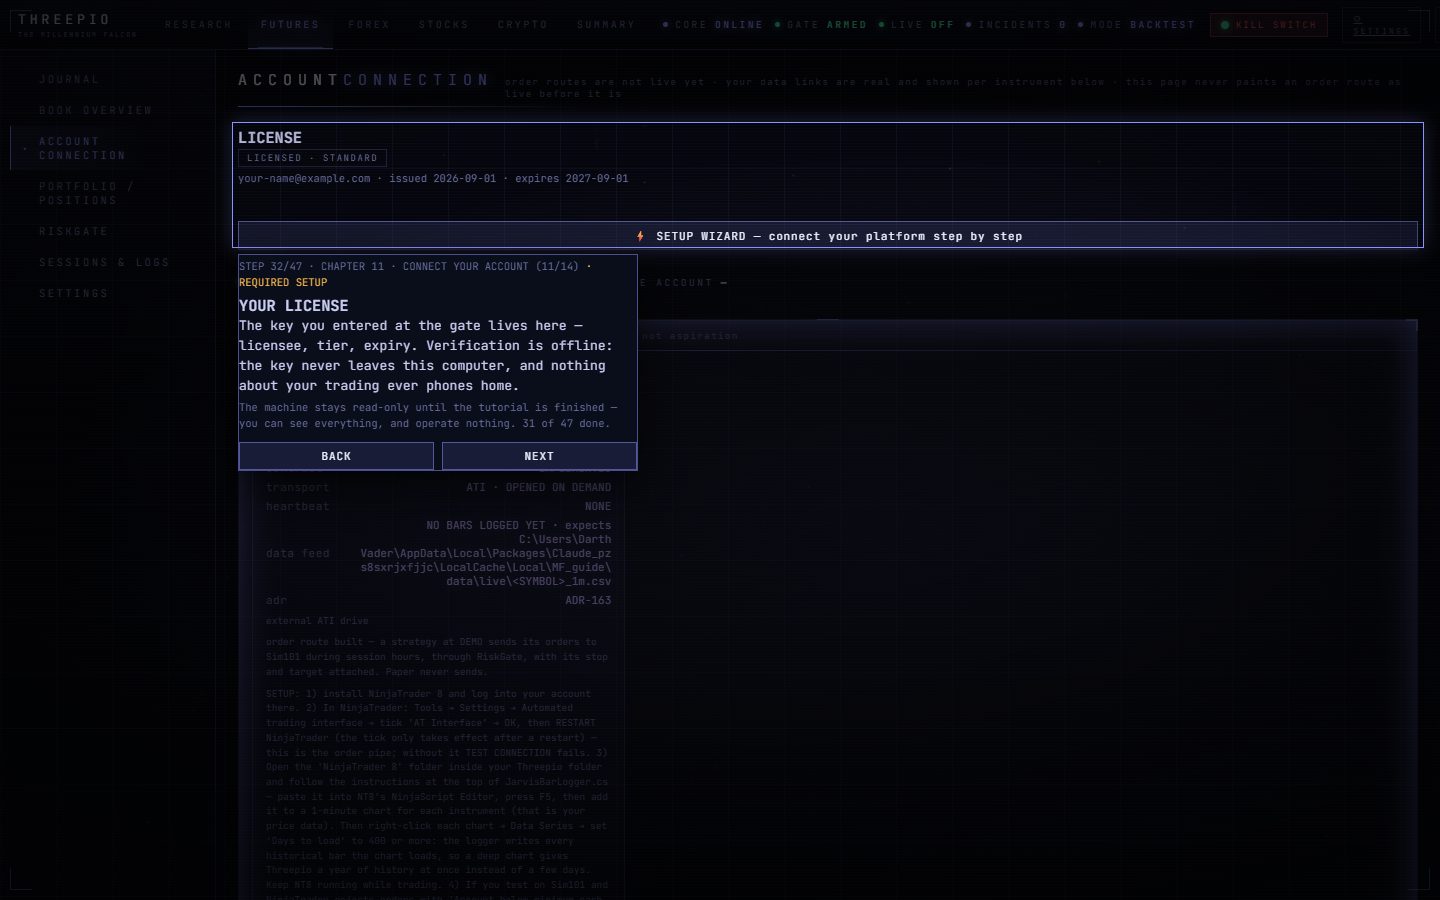Click the CORE ONLINE status indicator
This screenshot has height=900, width=1440.
pyautogui.click(x=713, y=25)
